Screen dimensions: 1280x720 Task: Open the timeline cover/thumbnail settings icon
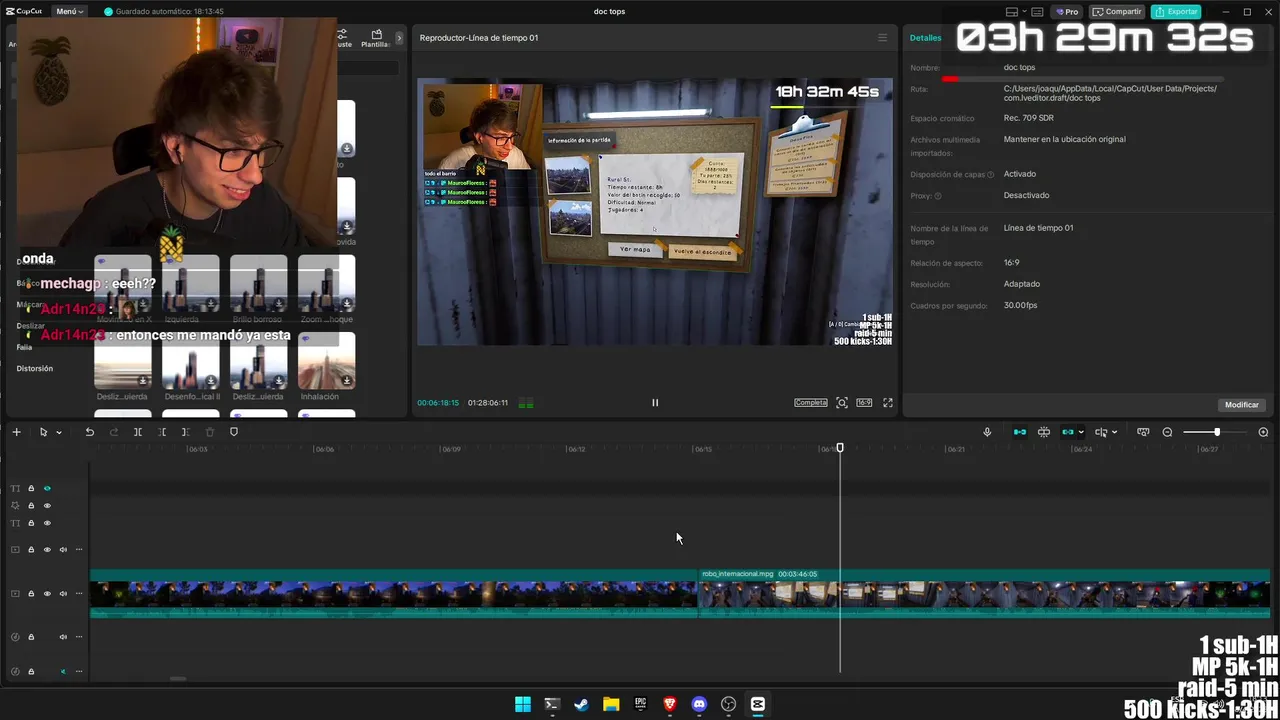tap(1143, 432)
